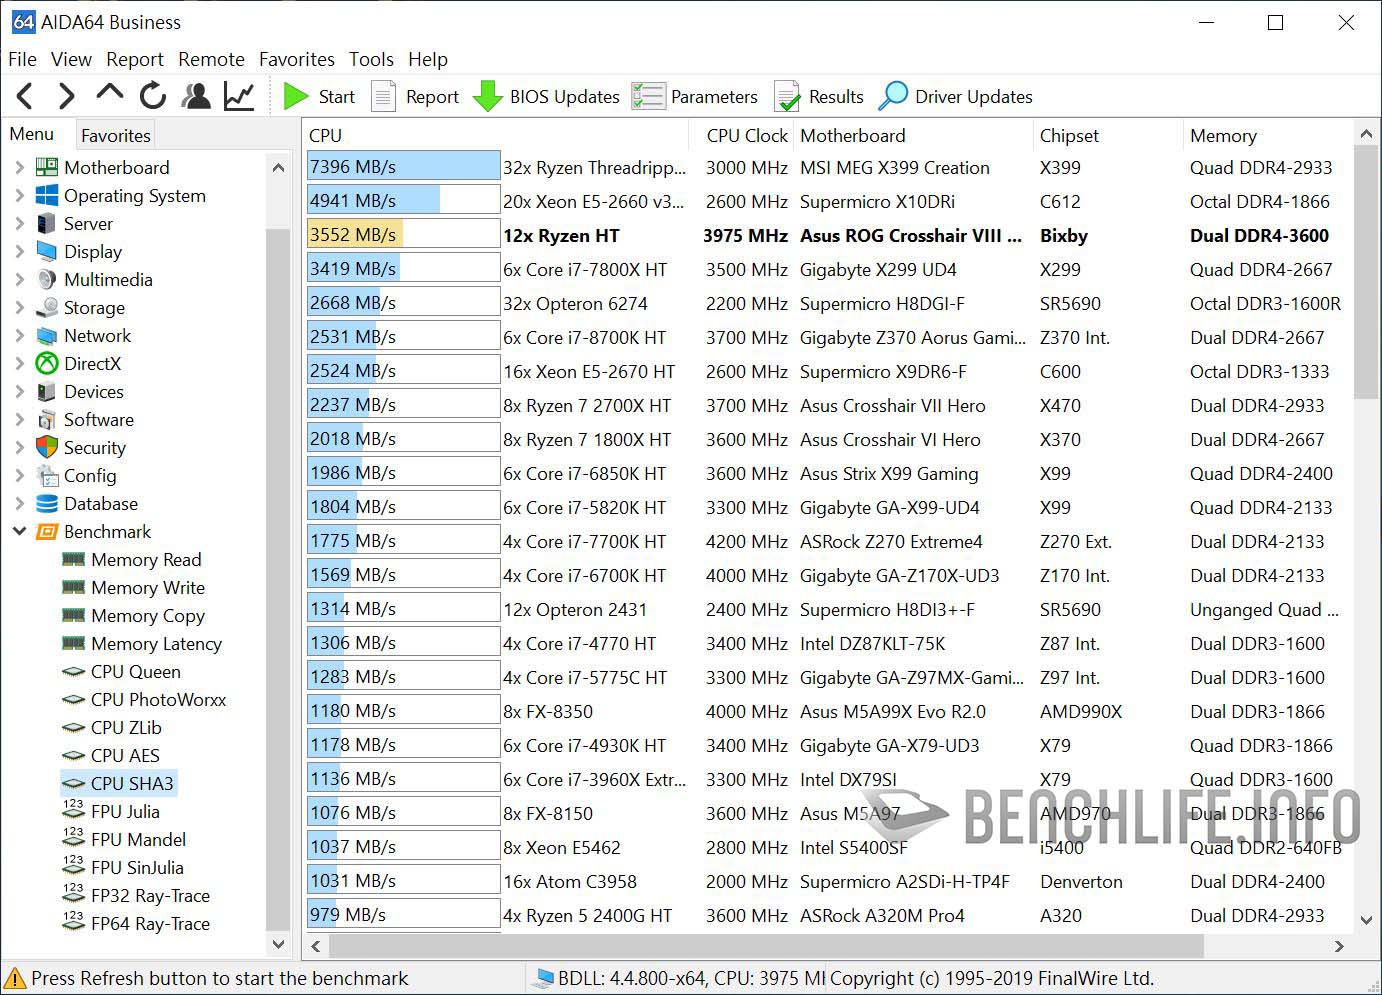Open the Report menu

(135, 59)
